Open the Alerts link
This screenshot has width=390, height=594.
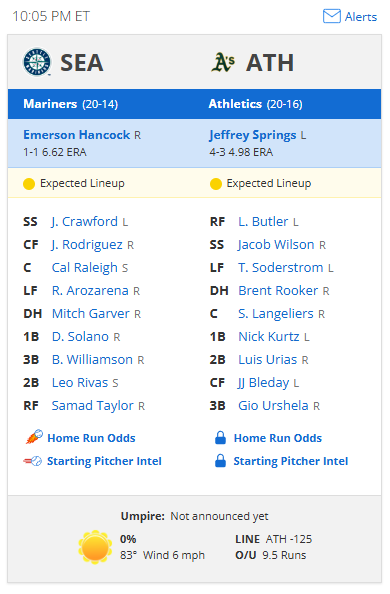[x=361, y=17]
